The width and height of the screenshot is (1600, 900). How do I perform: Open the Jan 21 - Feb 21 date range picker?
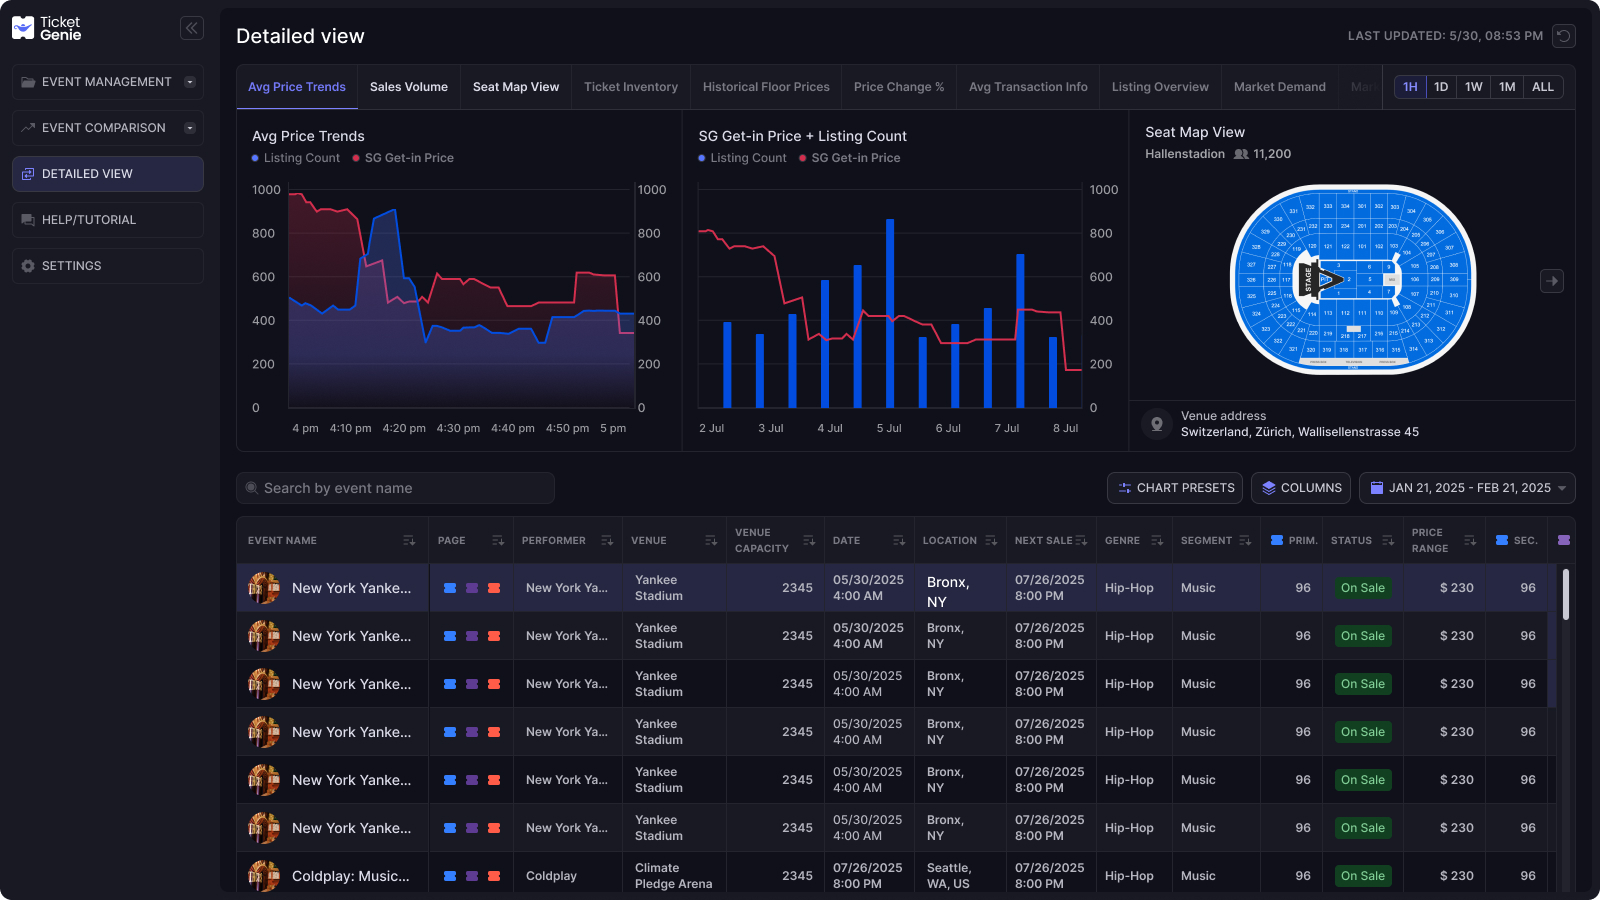[1466, 488]
